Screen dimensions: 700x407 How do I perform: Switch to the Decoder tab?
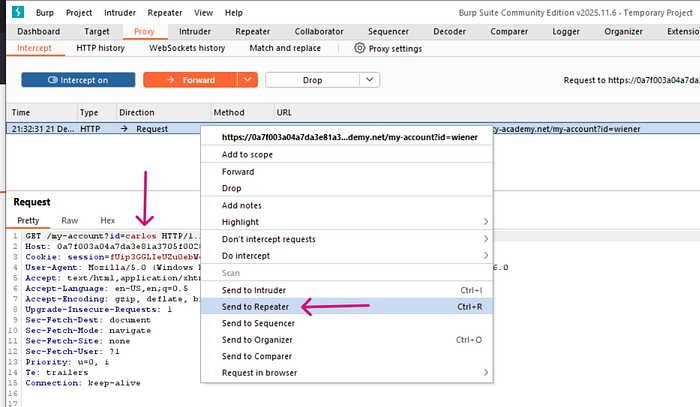click(x=449, y=32)
